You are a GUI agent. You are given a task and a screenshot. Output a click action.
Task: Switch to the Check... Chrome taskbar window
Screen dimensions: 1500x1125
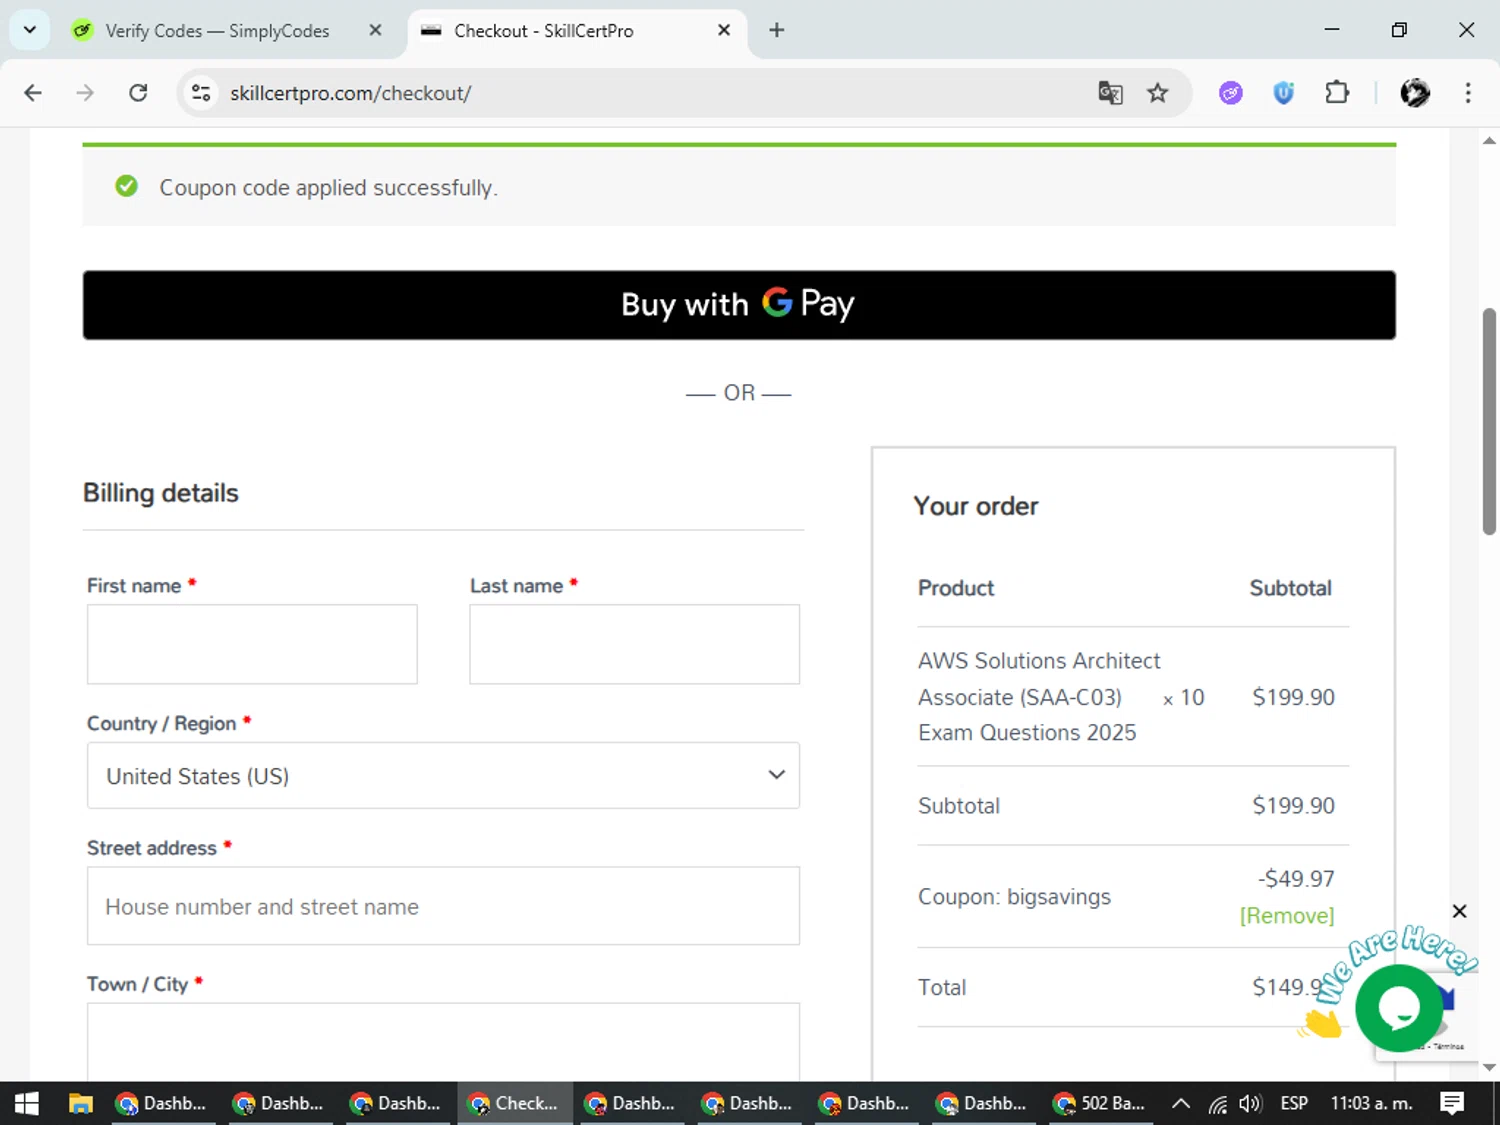point(515,1103)
